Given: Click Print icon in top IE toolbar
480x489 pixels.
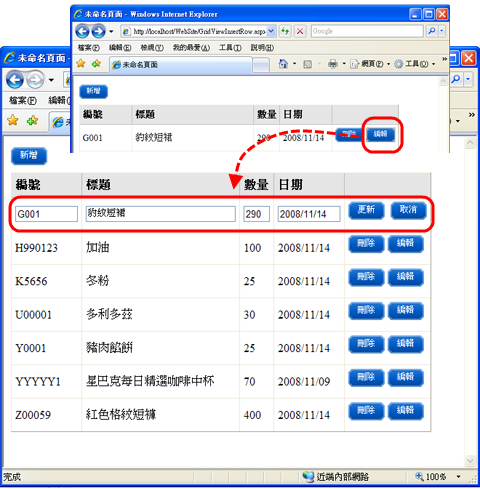Looking at the screenshot, I should pos(333,64).
